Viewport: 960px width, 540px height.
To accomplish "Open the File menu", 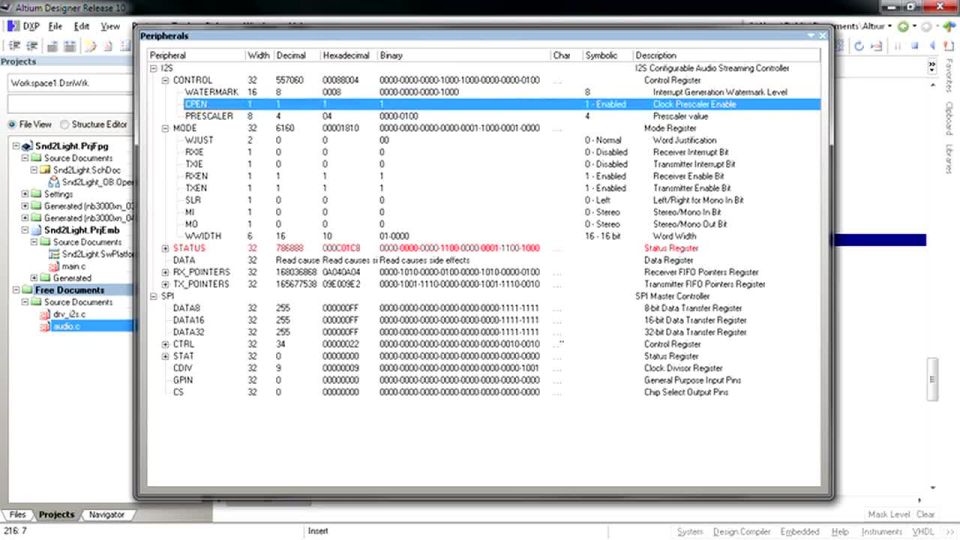I will tap(55, 26).
